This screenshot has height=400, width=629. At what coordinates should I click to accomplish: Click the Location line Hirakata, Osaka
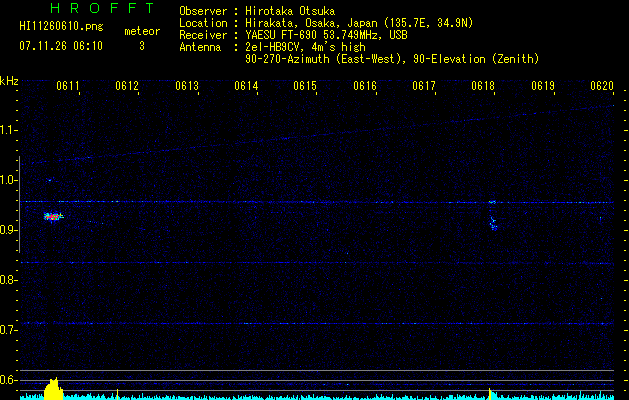(326, 23)
